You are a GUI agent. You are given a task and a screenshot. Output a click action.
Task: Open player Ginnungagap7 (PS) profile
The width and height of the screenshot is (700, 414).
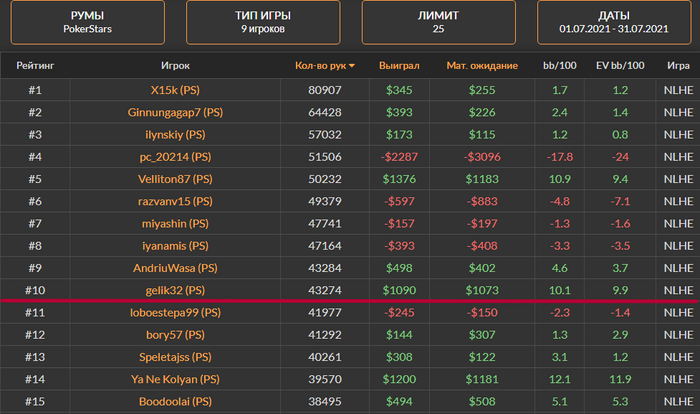click(175, 113)
